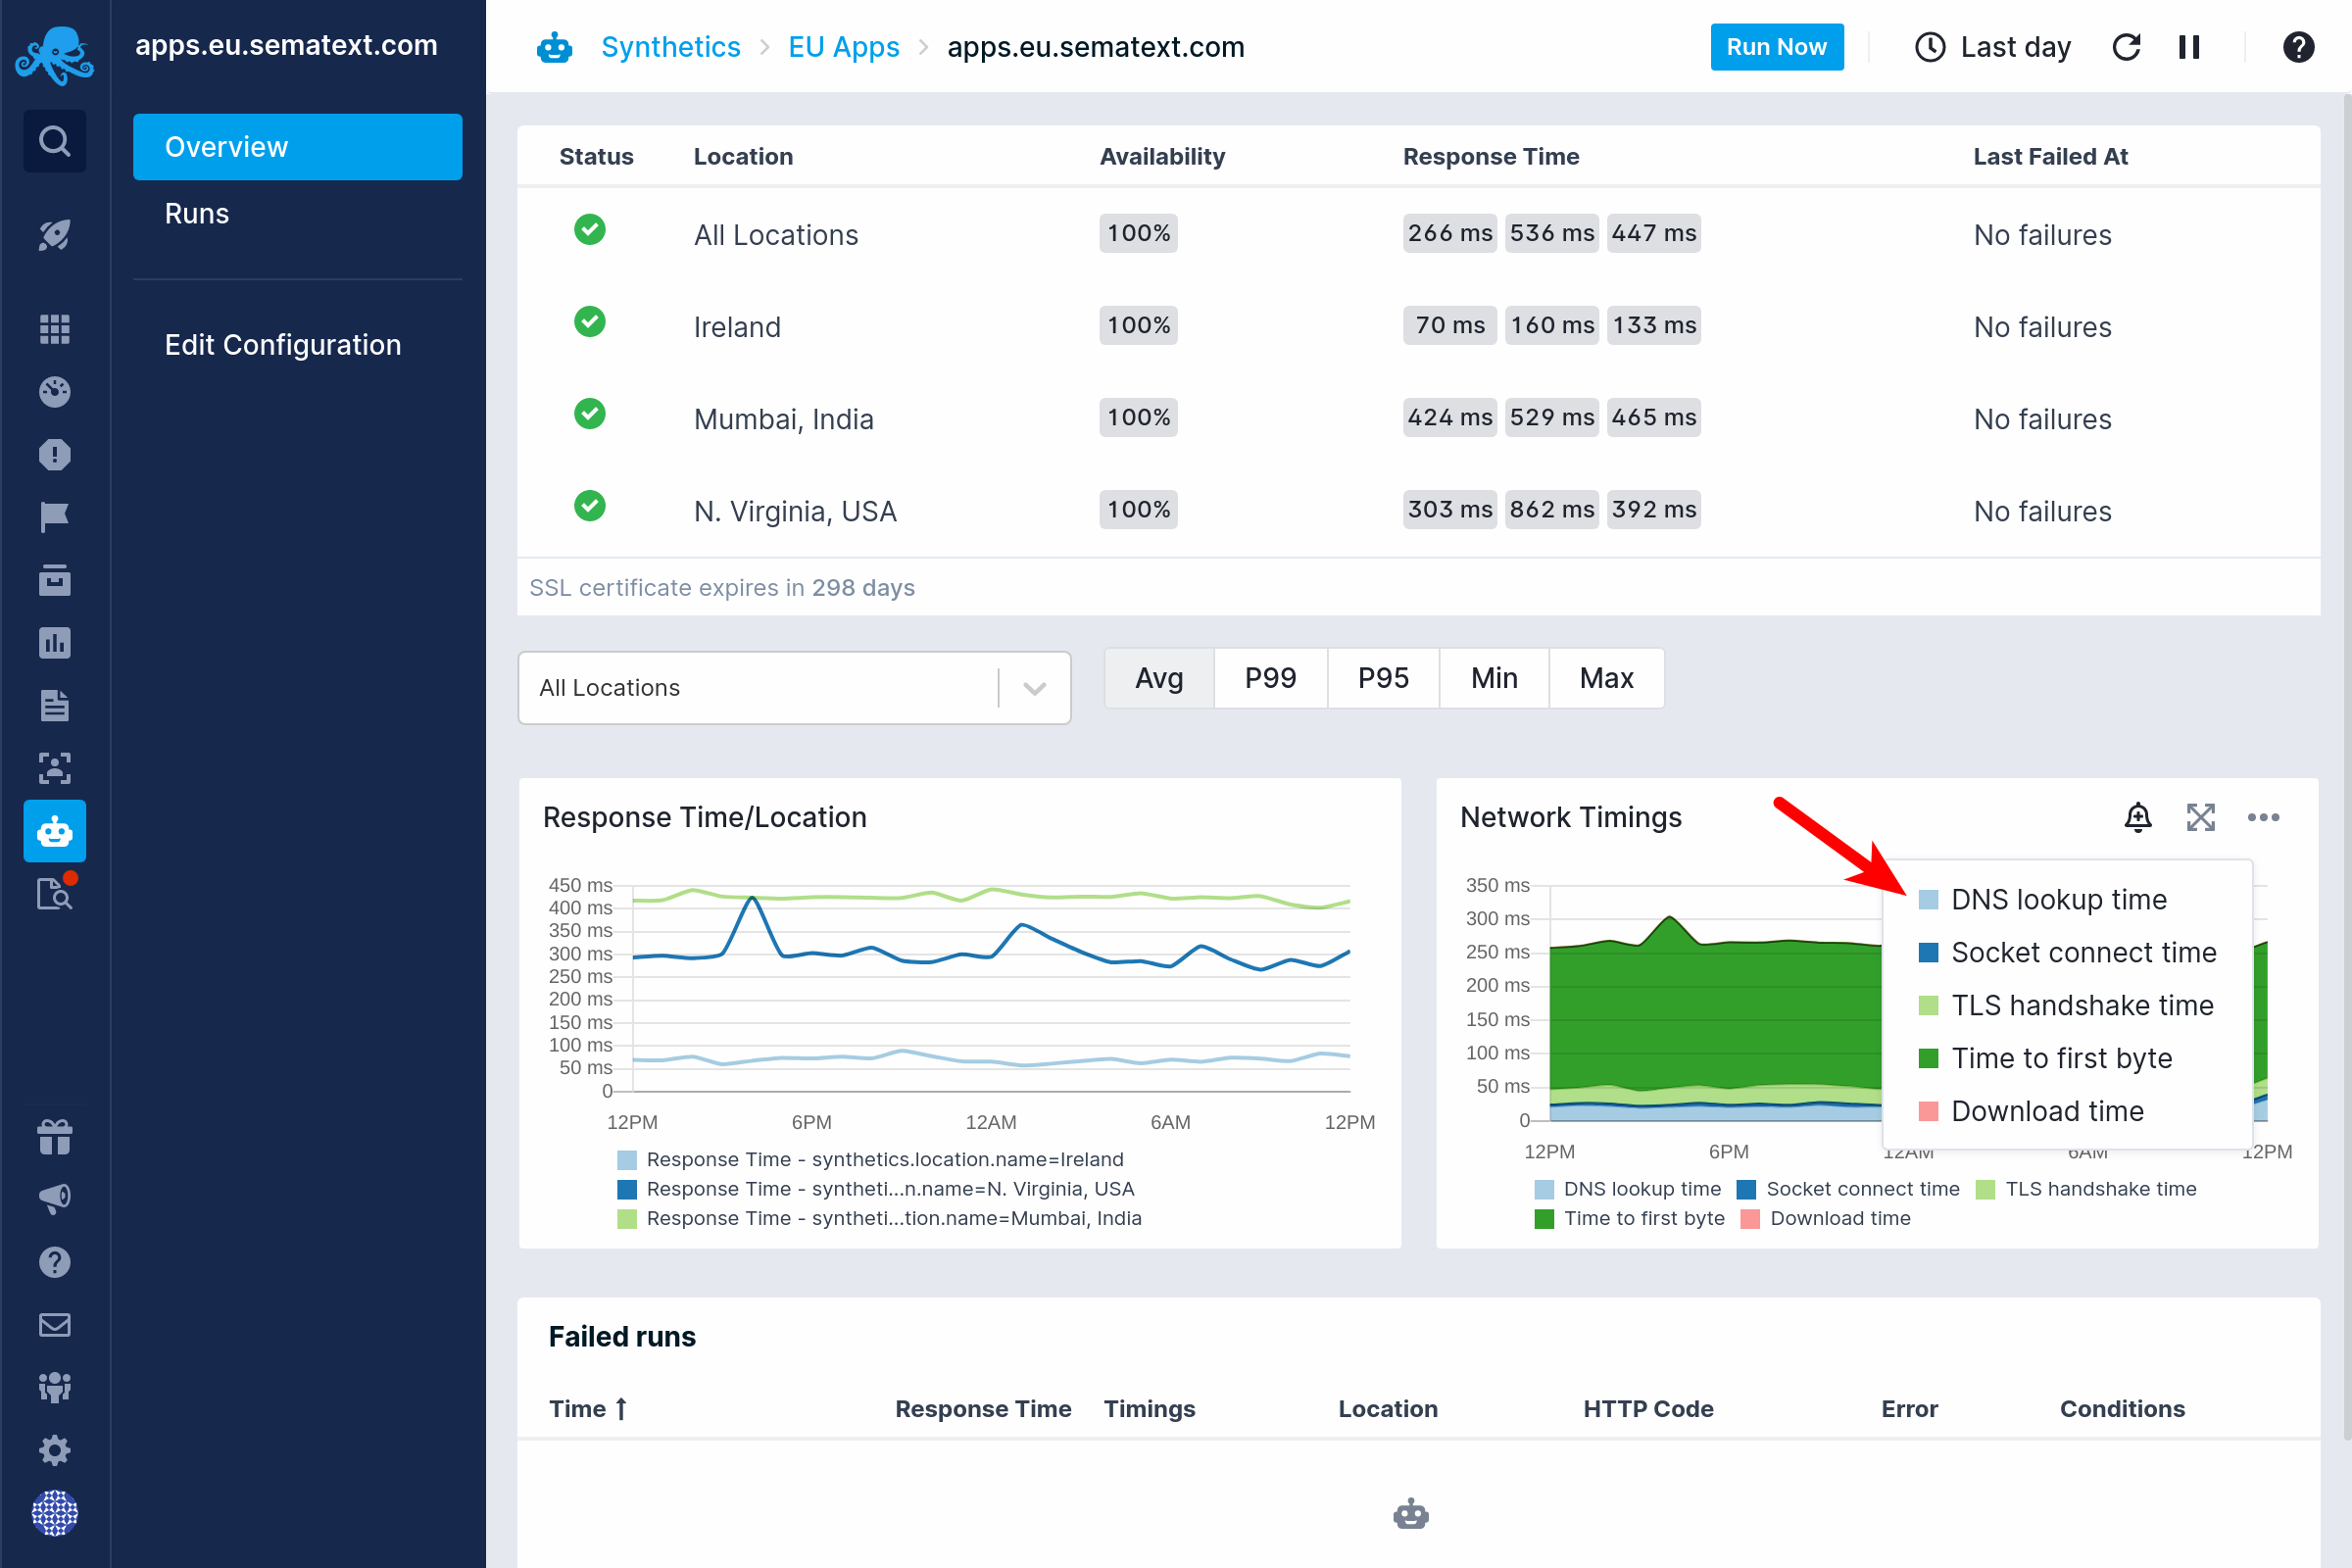Toggle the P99 response time view
Screen dimensions: 2352x1568
[1270, 679]
